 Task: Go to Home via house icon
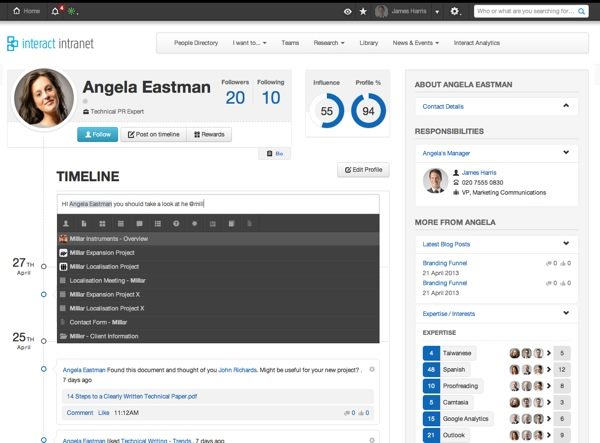point(16,11)
